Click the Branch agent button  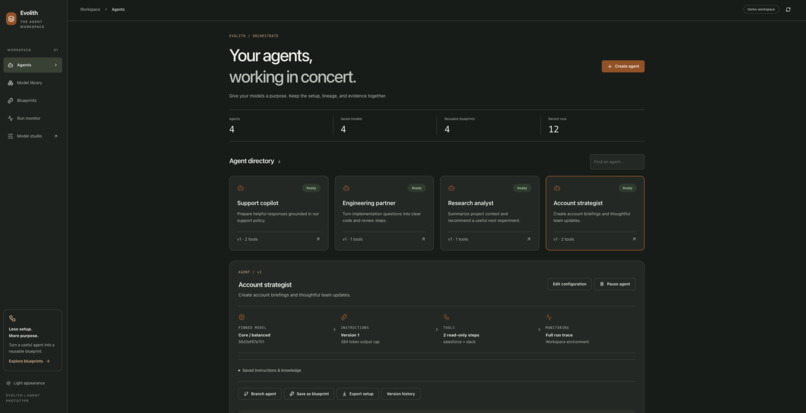260,394
